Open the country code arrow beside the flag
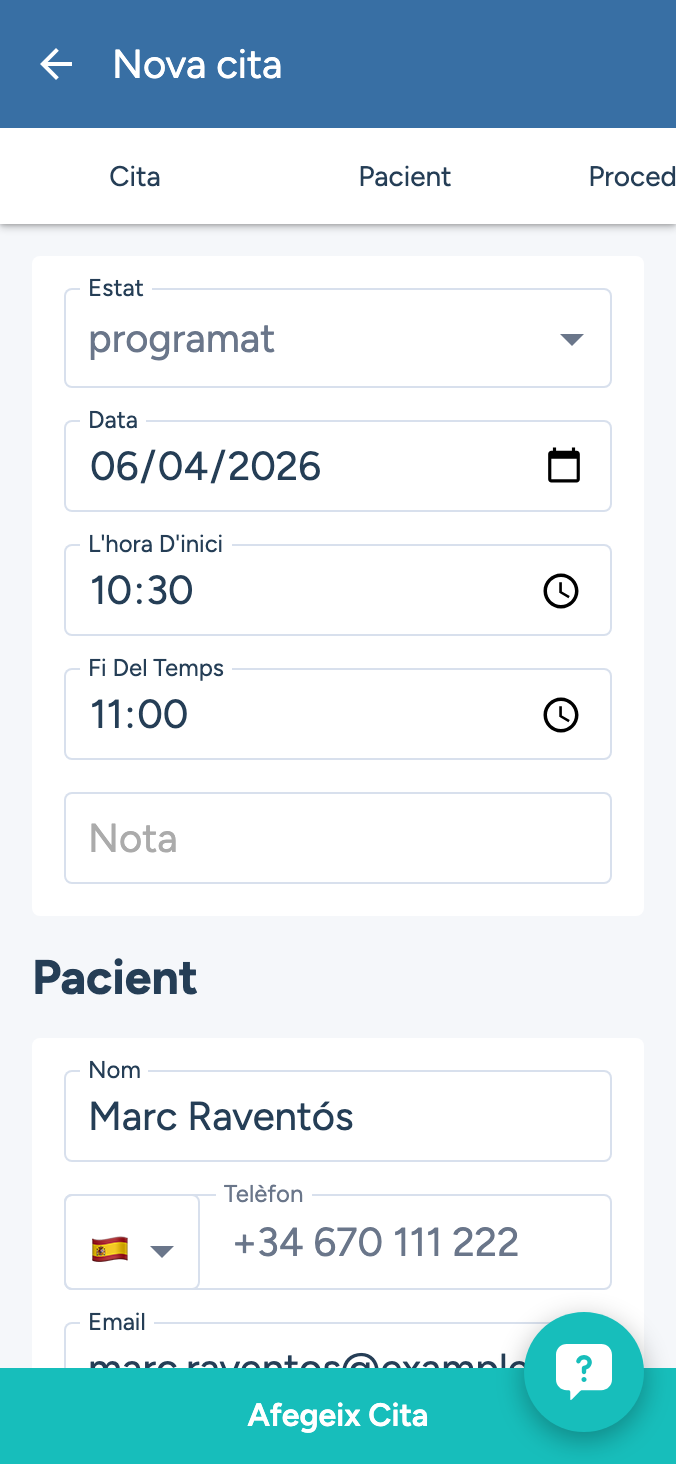Image resolution: width=676 pixels, height=1464 pixels. (x=162, y=1250)
